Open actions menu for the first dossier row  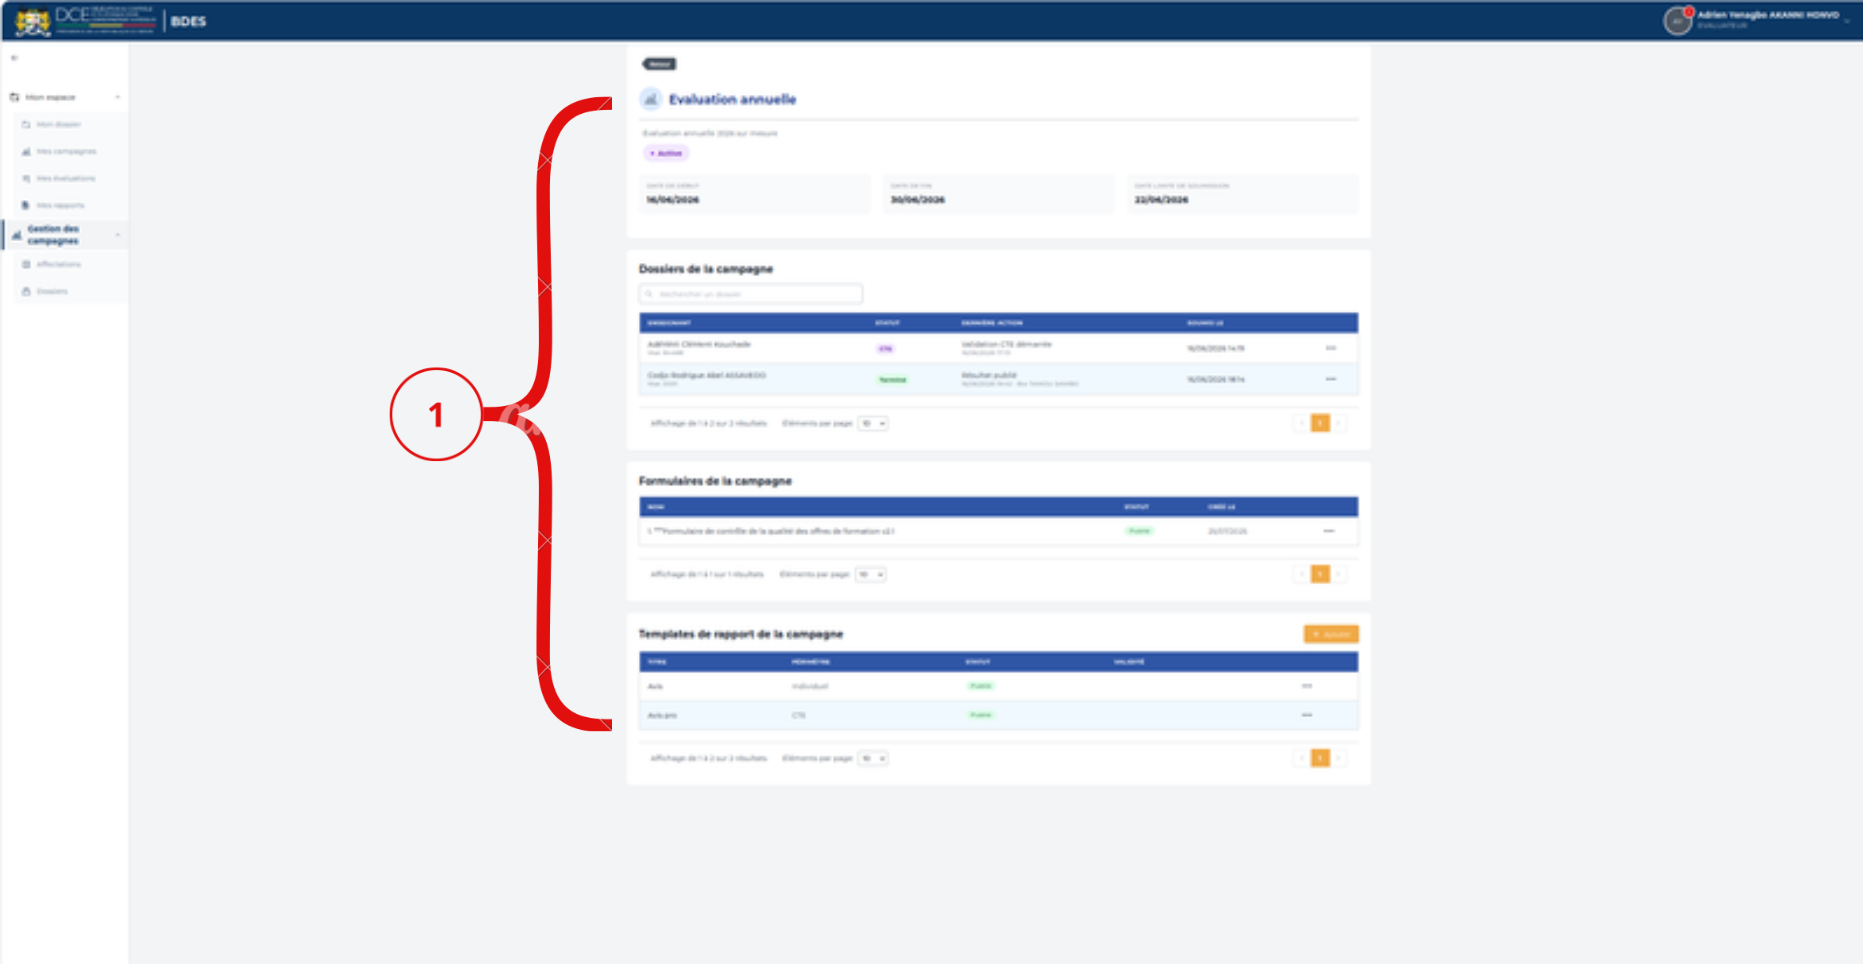click(1331, 348)
